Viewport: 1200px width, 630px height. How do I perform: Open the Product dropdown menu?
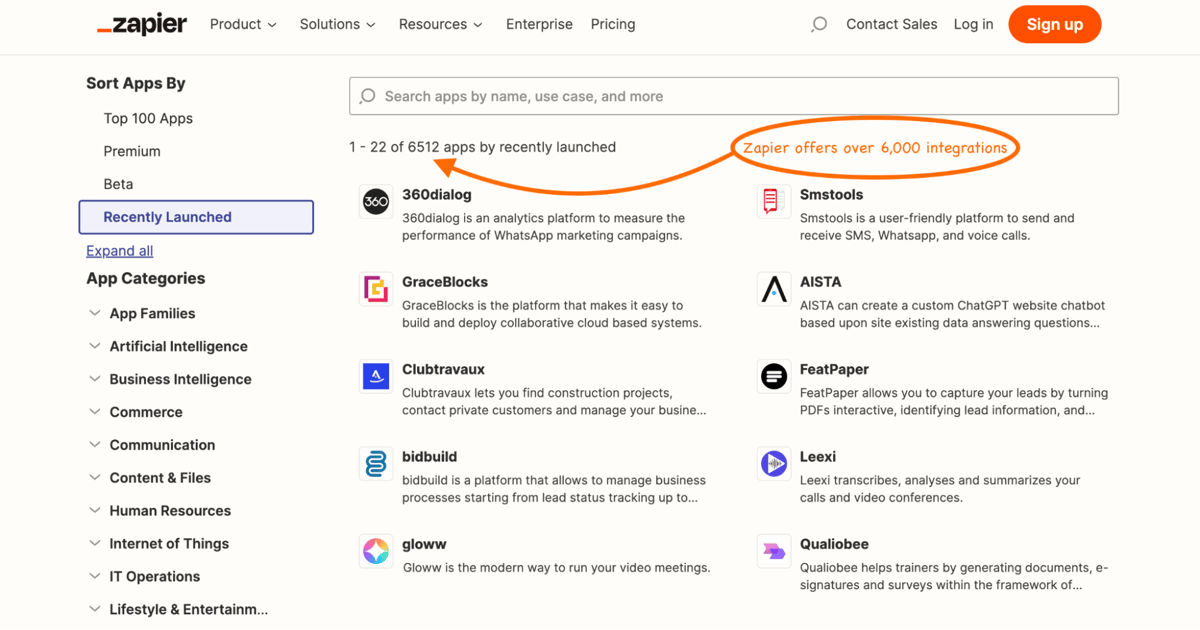coord(243,24)
